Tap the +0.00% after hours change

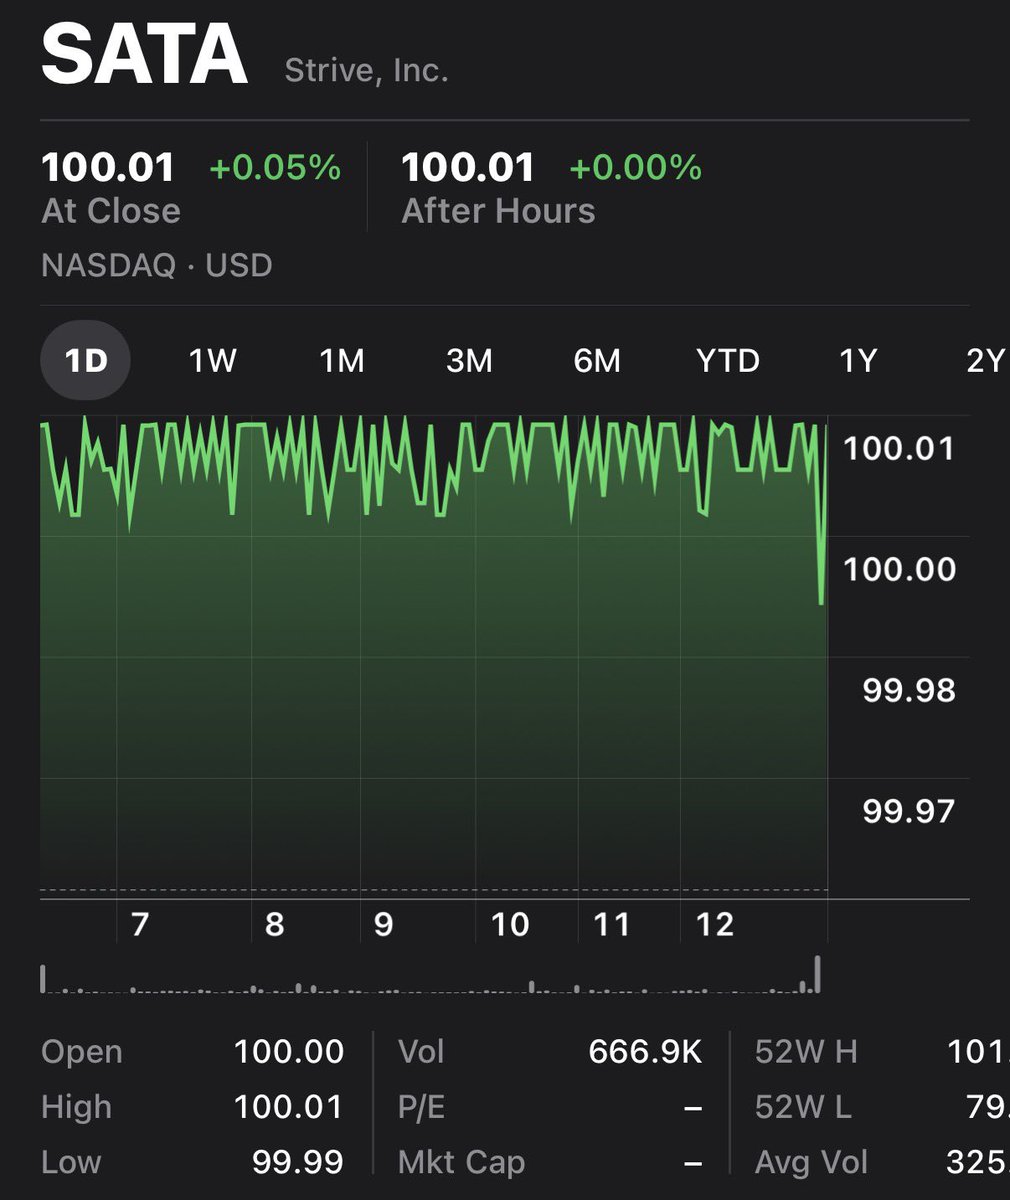(635, 167)
